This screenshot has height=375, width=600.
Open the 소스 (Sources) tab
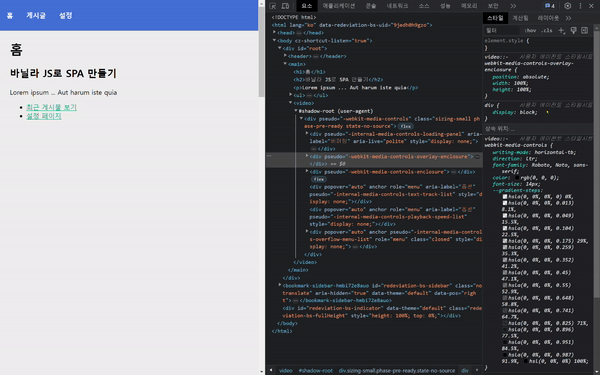tap(424, 6)
